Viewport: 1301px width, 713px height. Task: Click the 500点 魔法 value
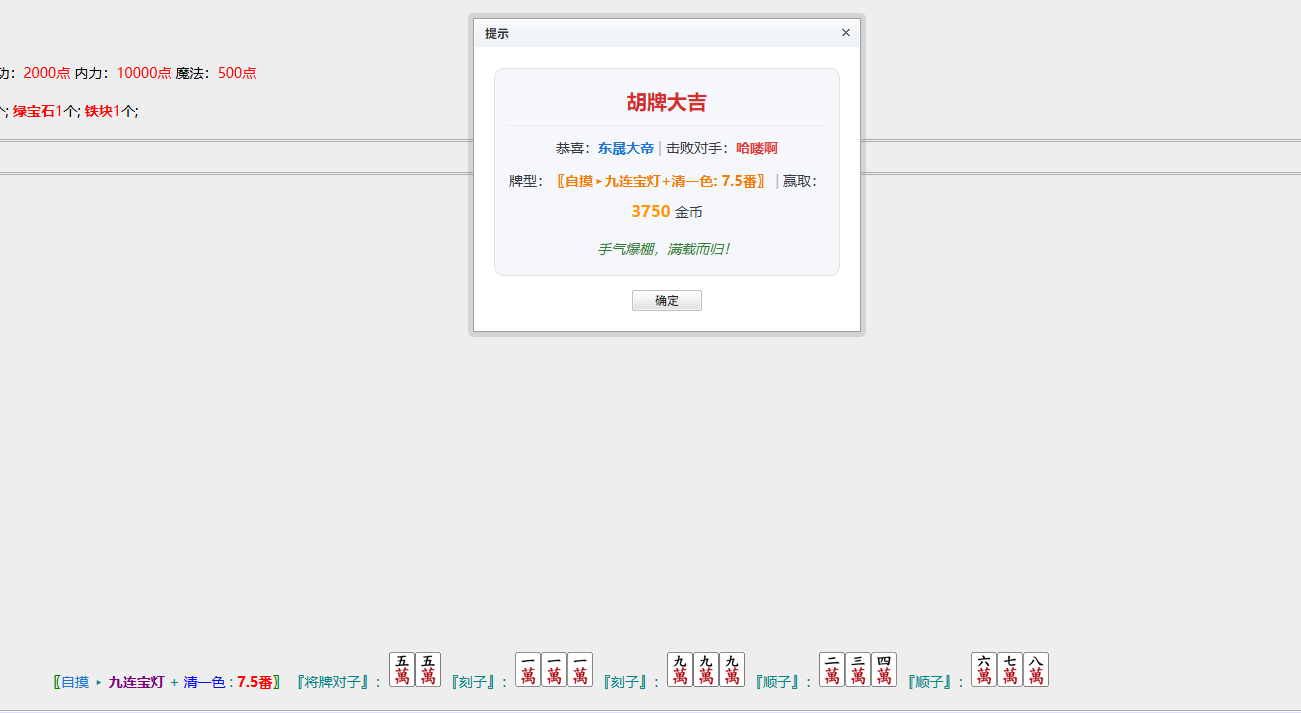point(237,73)
